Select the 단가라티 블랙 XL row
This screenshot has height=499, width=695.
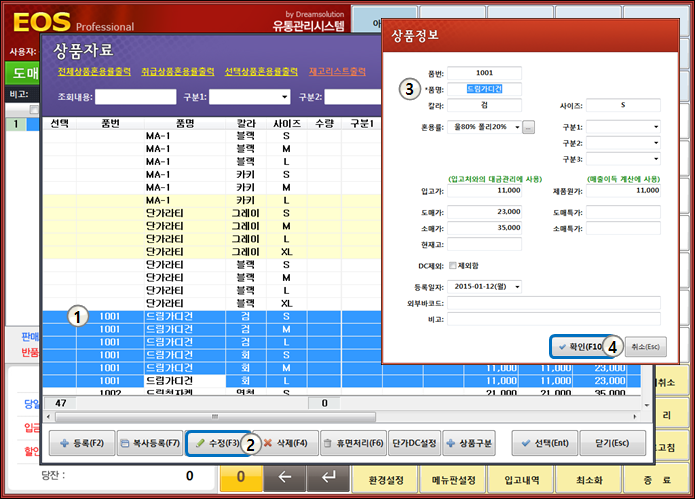(212, 304)
